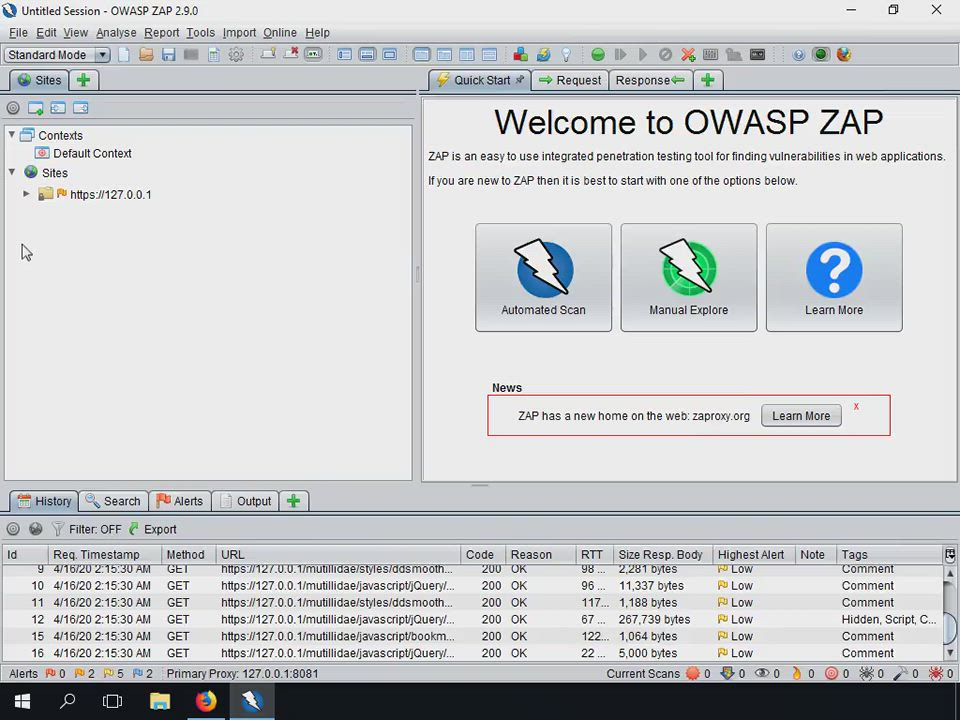
Task: Toggle link with Sites selection globe icon
Action: 36,529
